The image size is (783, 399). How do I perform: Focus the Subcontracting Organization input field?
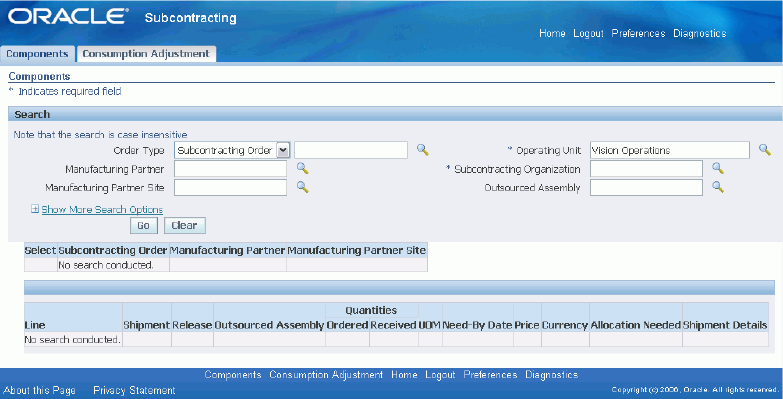646,169
